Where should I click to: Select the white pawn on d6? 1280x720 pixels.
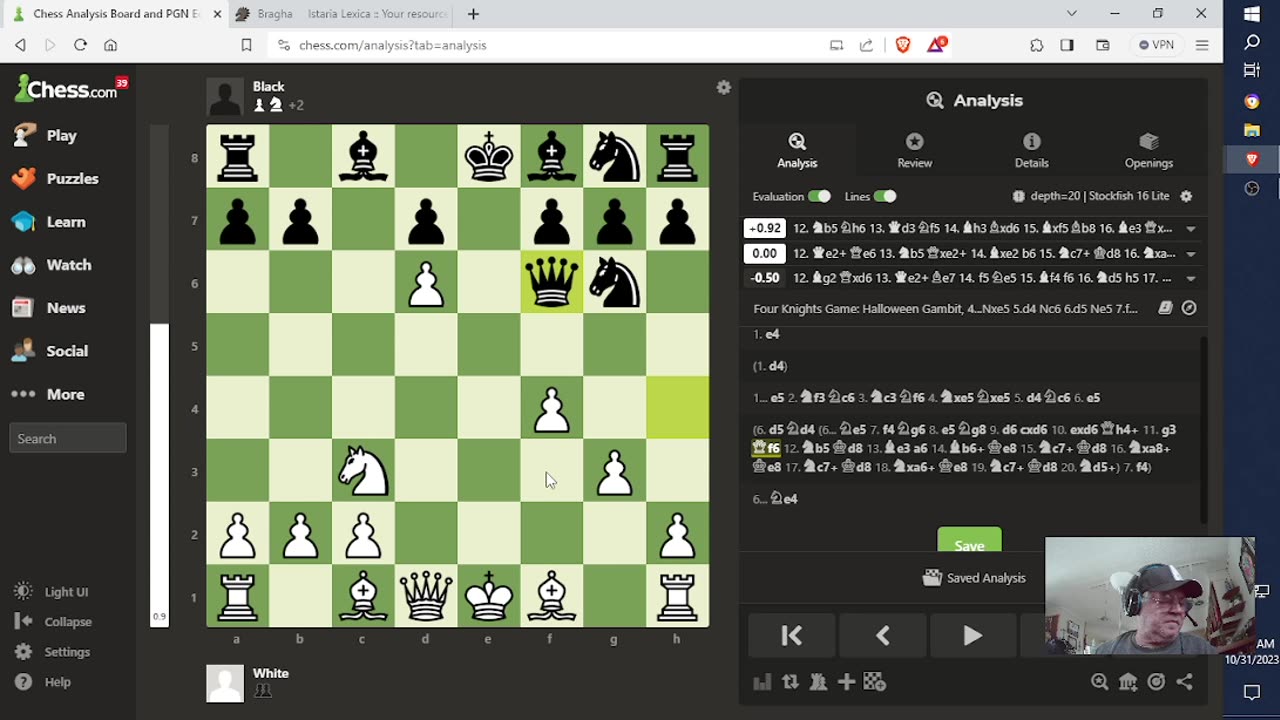coord(426,283)
